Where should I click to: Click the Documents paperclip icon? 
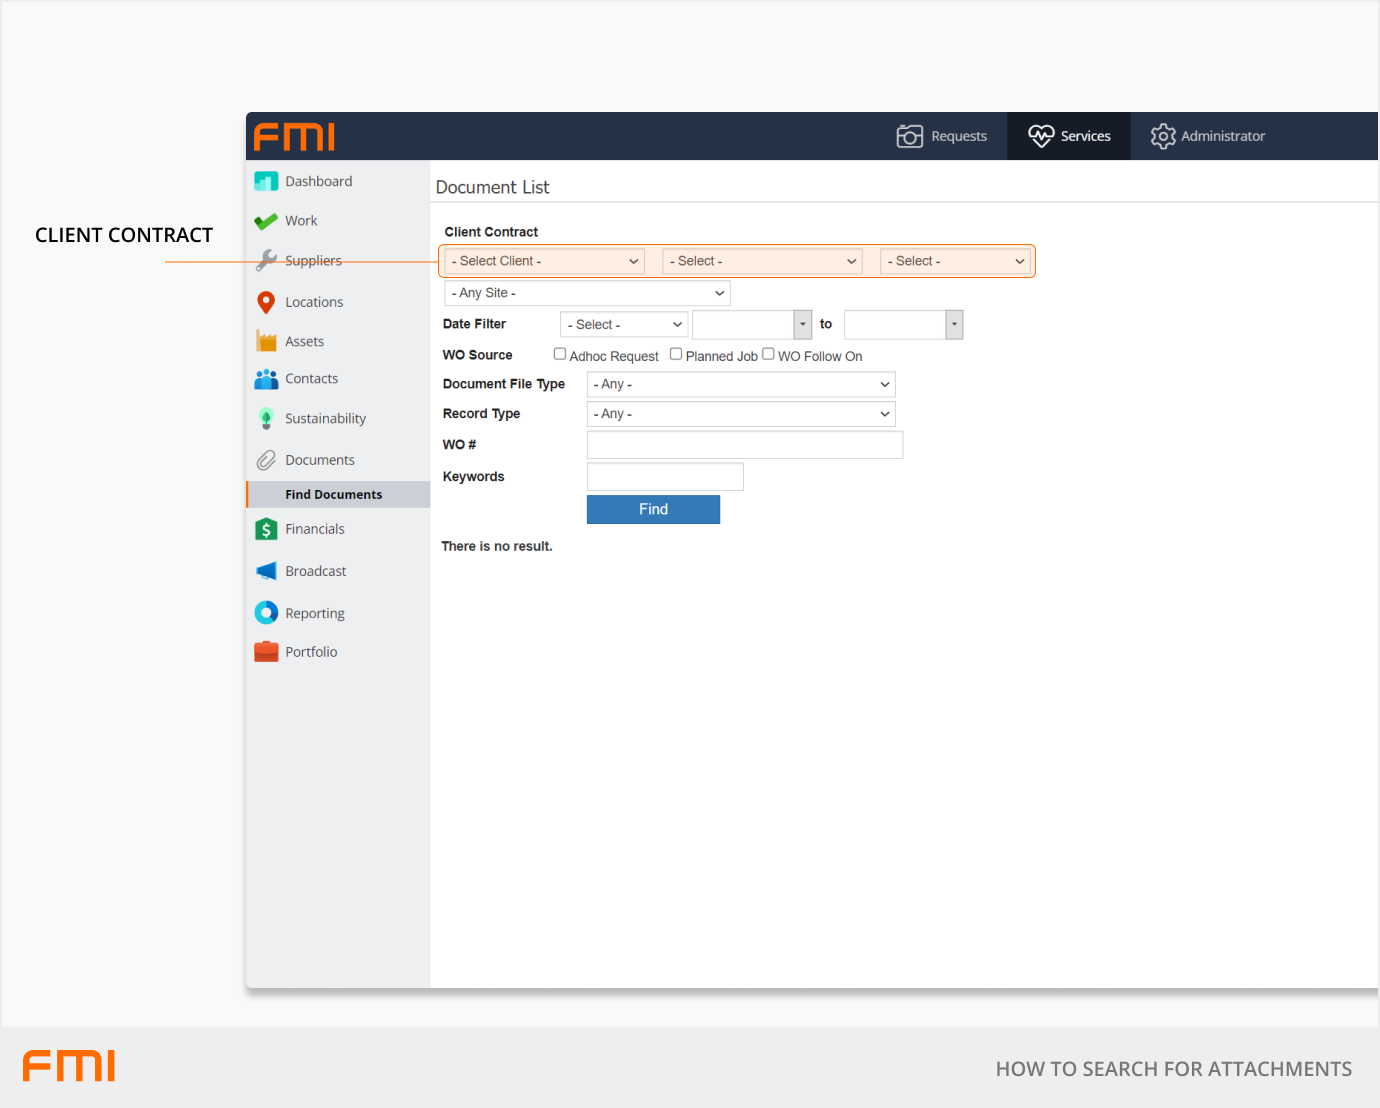(266, 460)
